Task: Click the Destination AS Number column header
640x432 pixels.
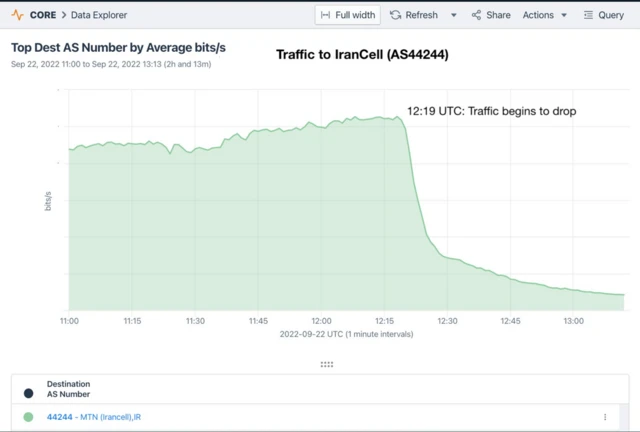Action: tap(68, 388)
